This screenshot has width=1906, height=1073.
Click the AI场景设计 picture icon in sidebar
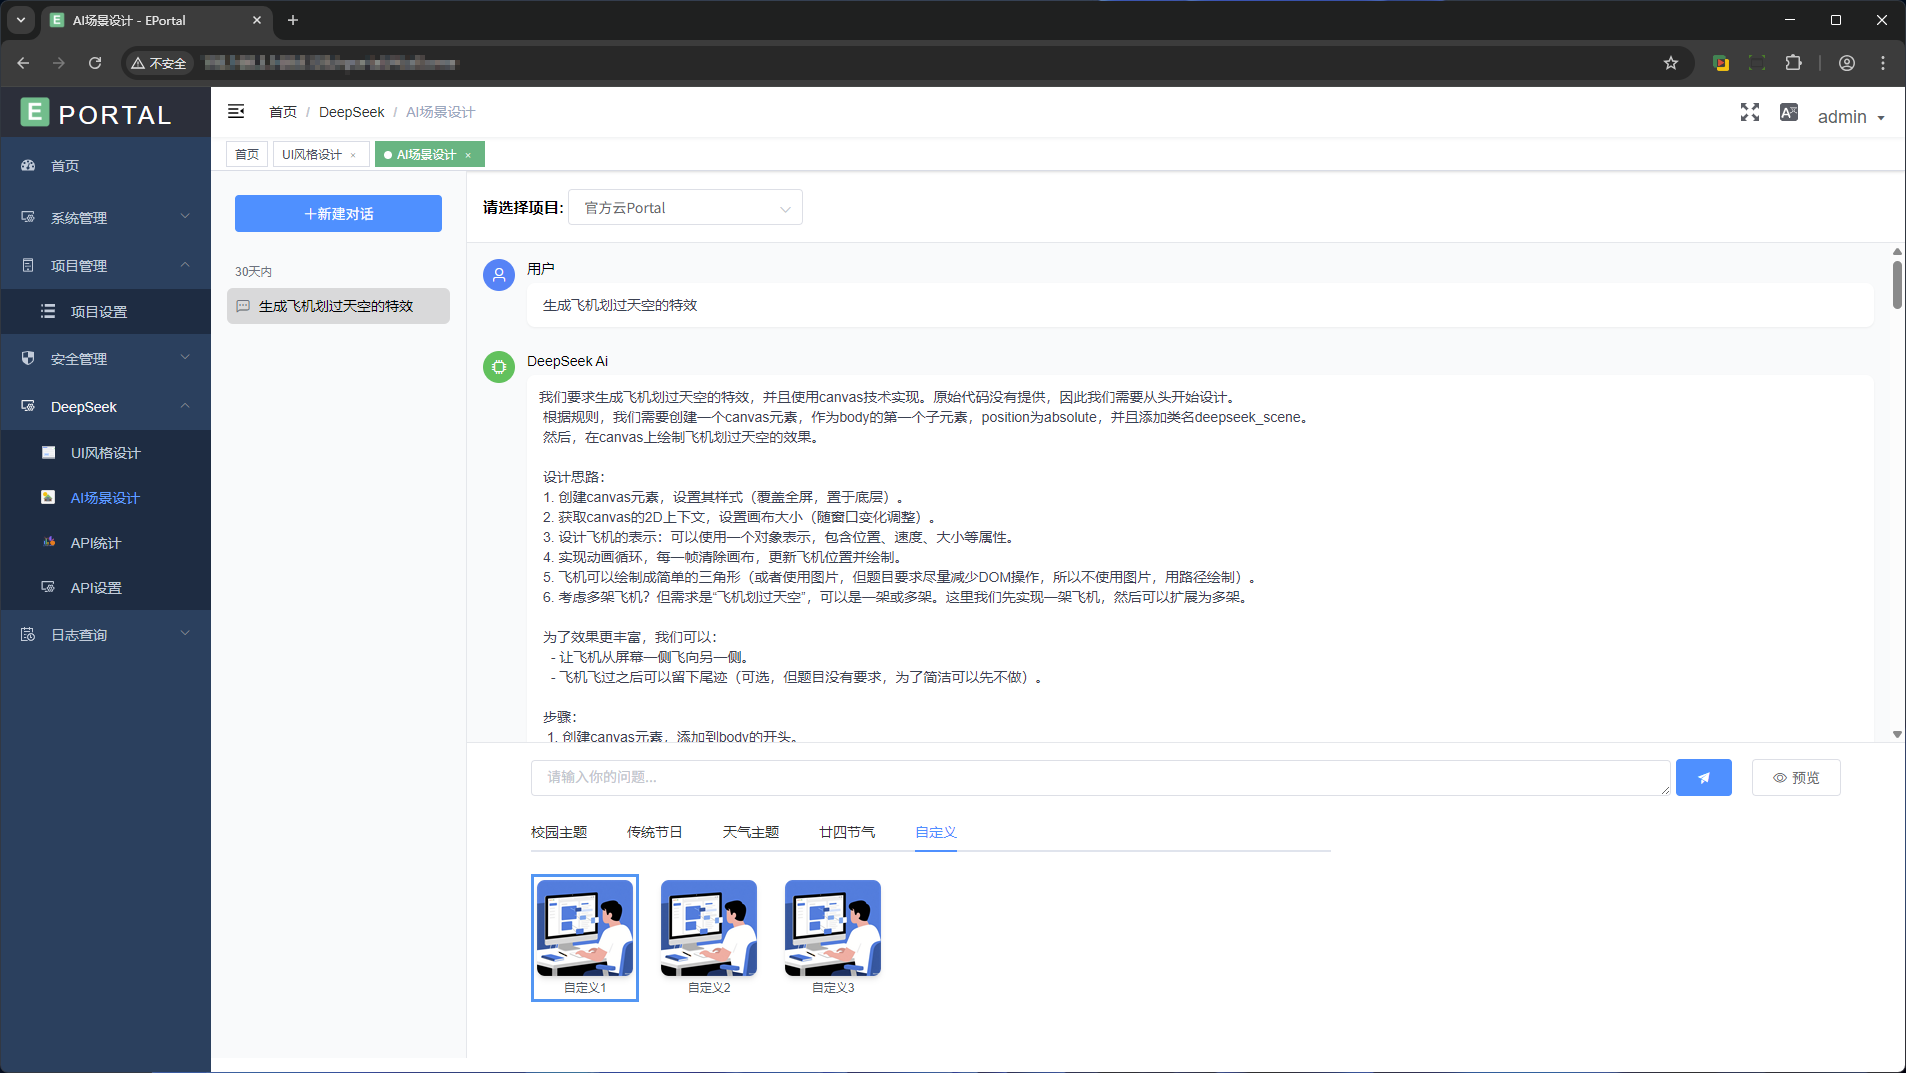pos(48,497)
